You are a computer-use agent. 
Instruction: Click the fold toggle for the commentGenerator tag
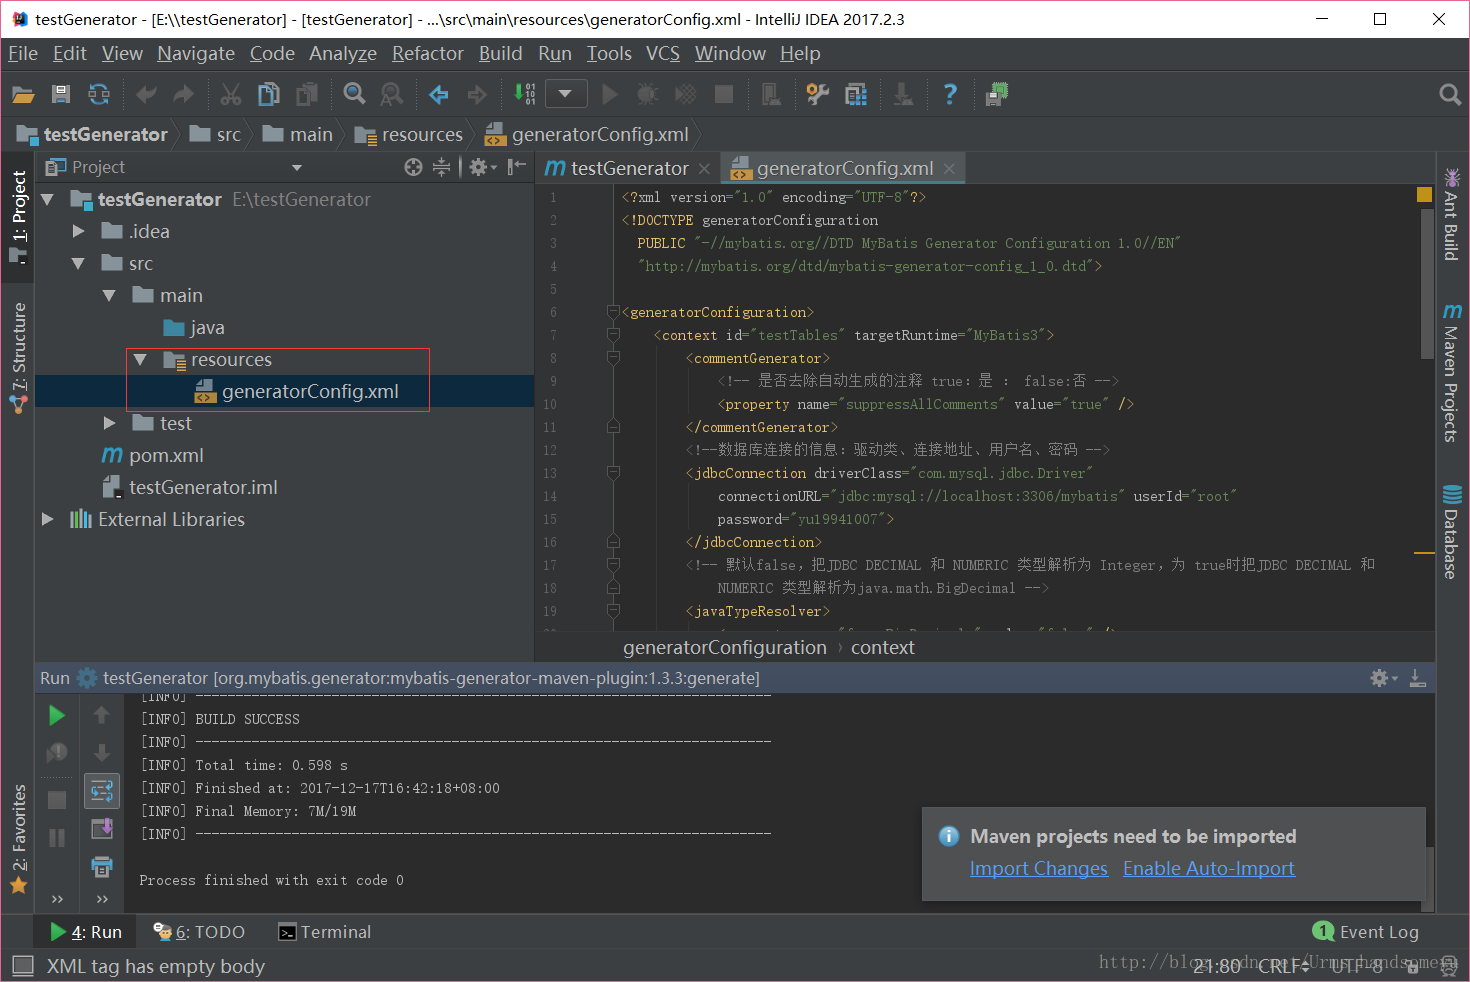613,358
